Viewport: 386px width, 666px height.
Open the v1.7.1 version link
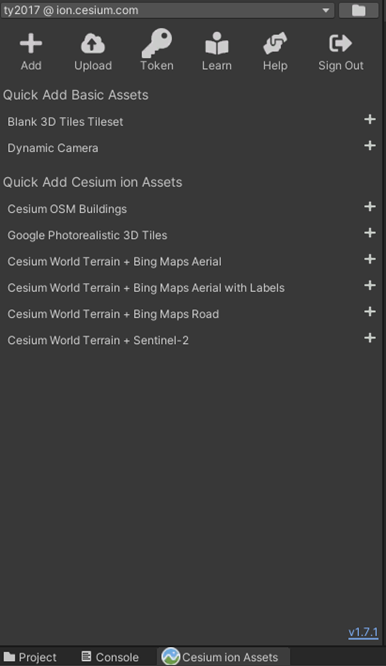[363, 632]
